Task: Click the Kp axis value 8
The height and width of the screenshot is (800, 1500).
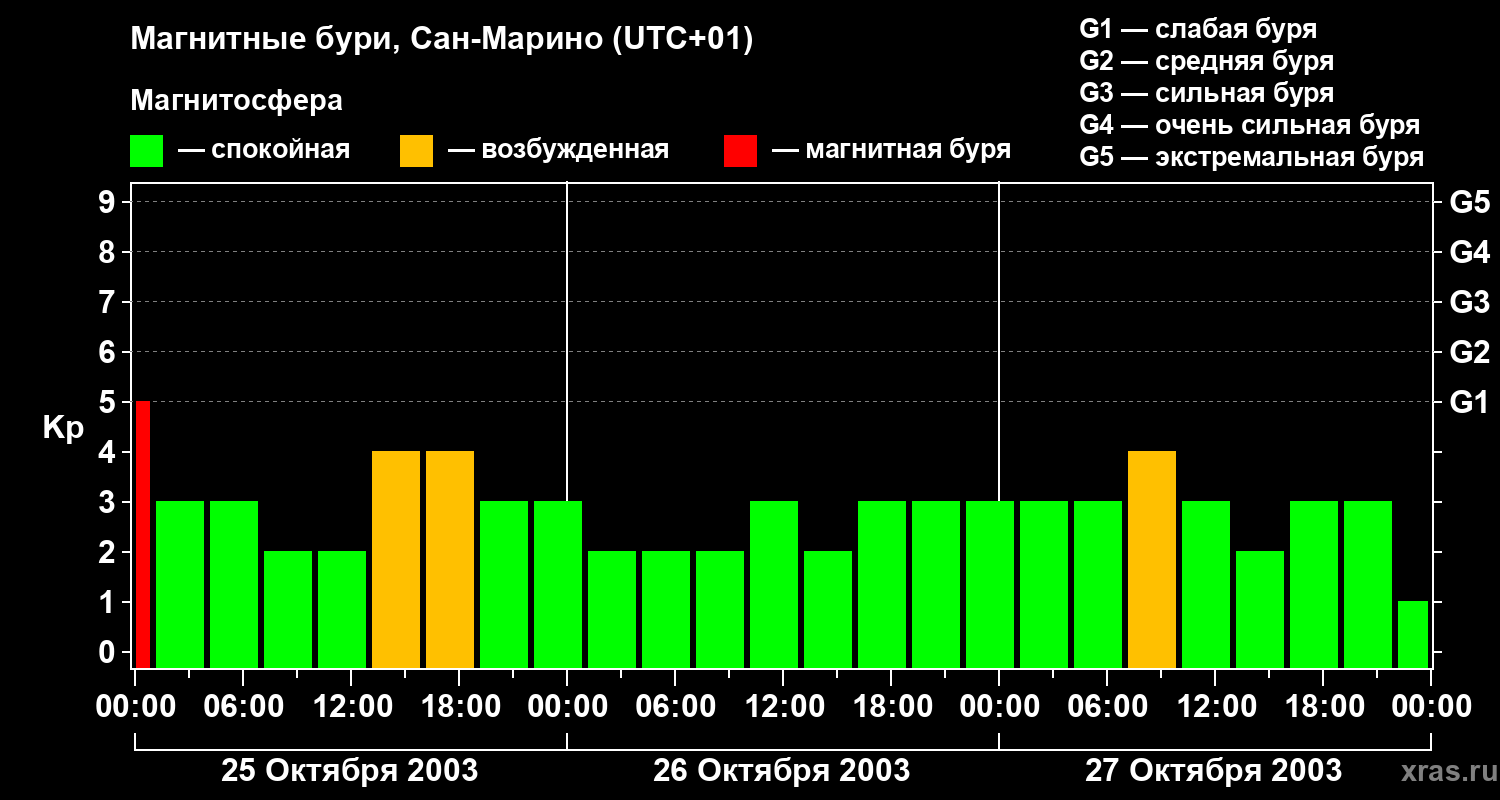Action: click(109, 252)
